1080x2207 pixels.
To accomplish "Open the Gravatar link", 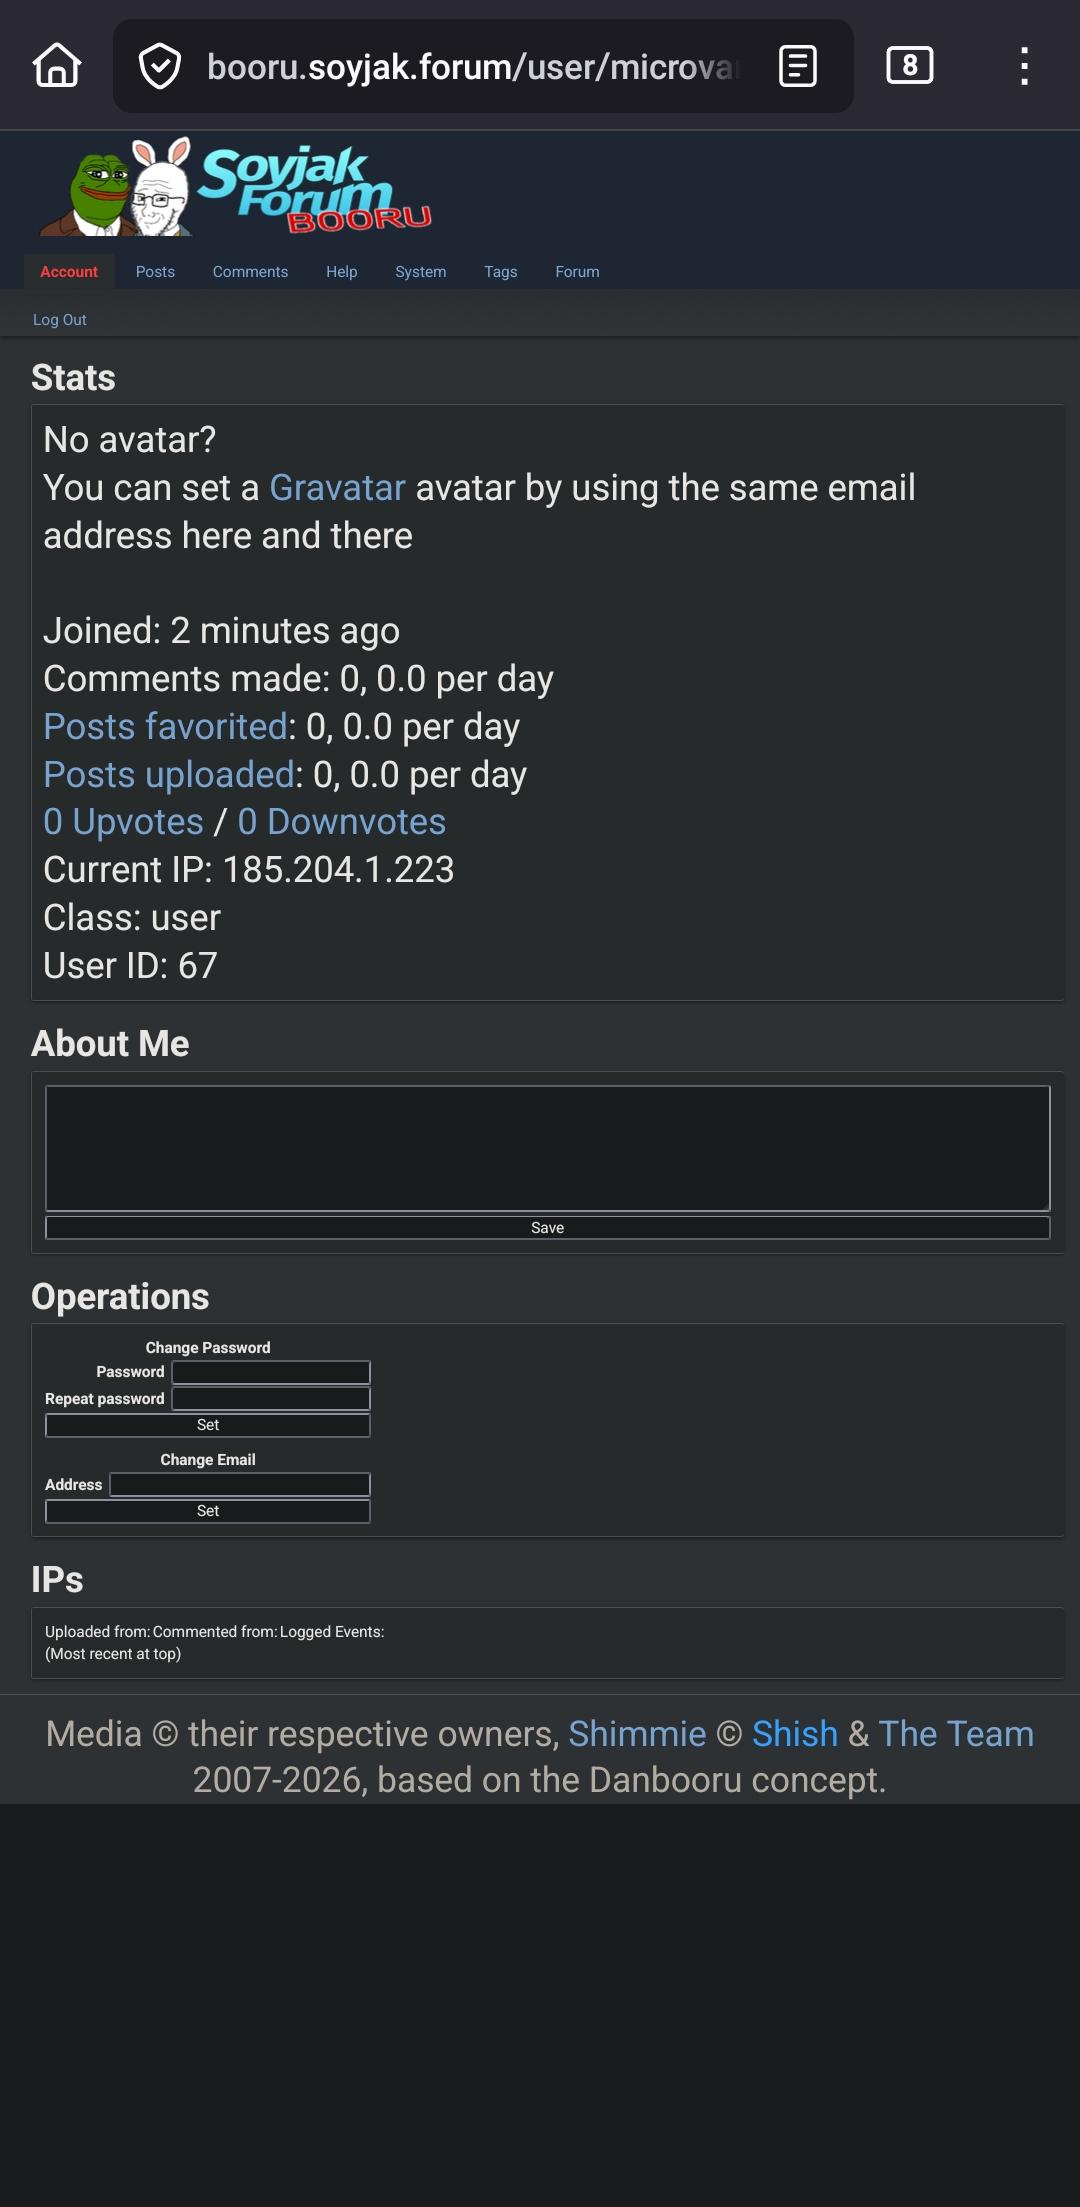I will tap(337, 488).
